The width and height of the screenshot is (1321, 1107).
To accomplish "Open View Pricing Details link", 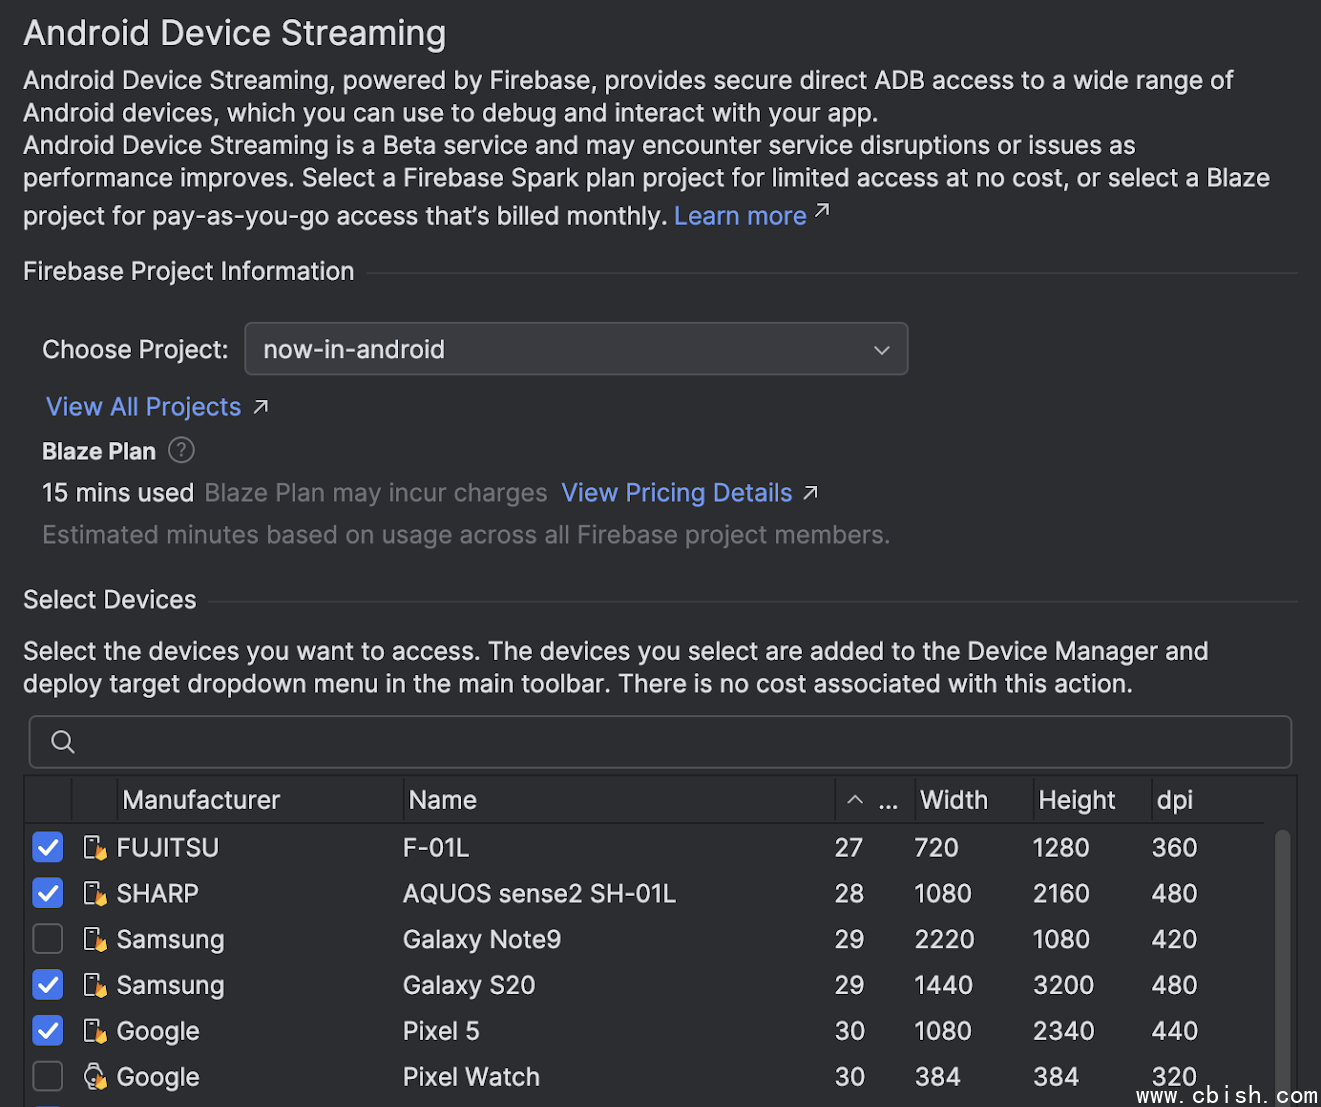I will [x=677, y=493].
